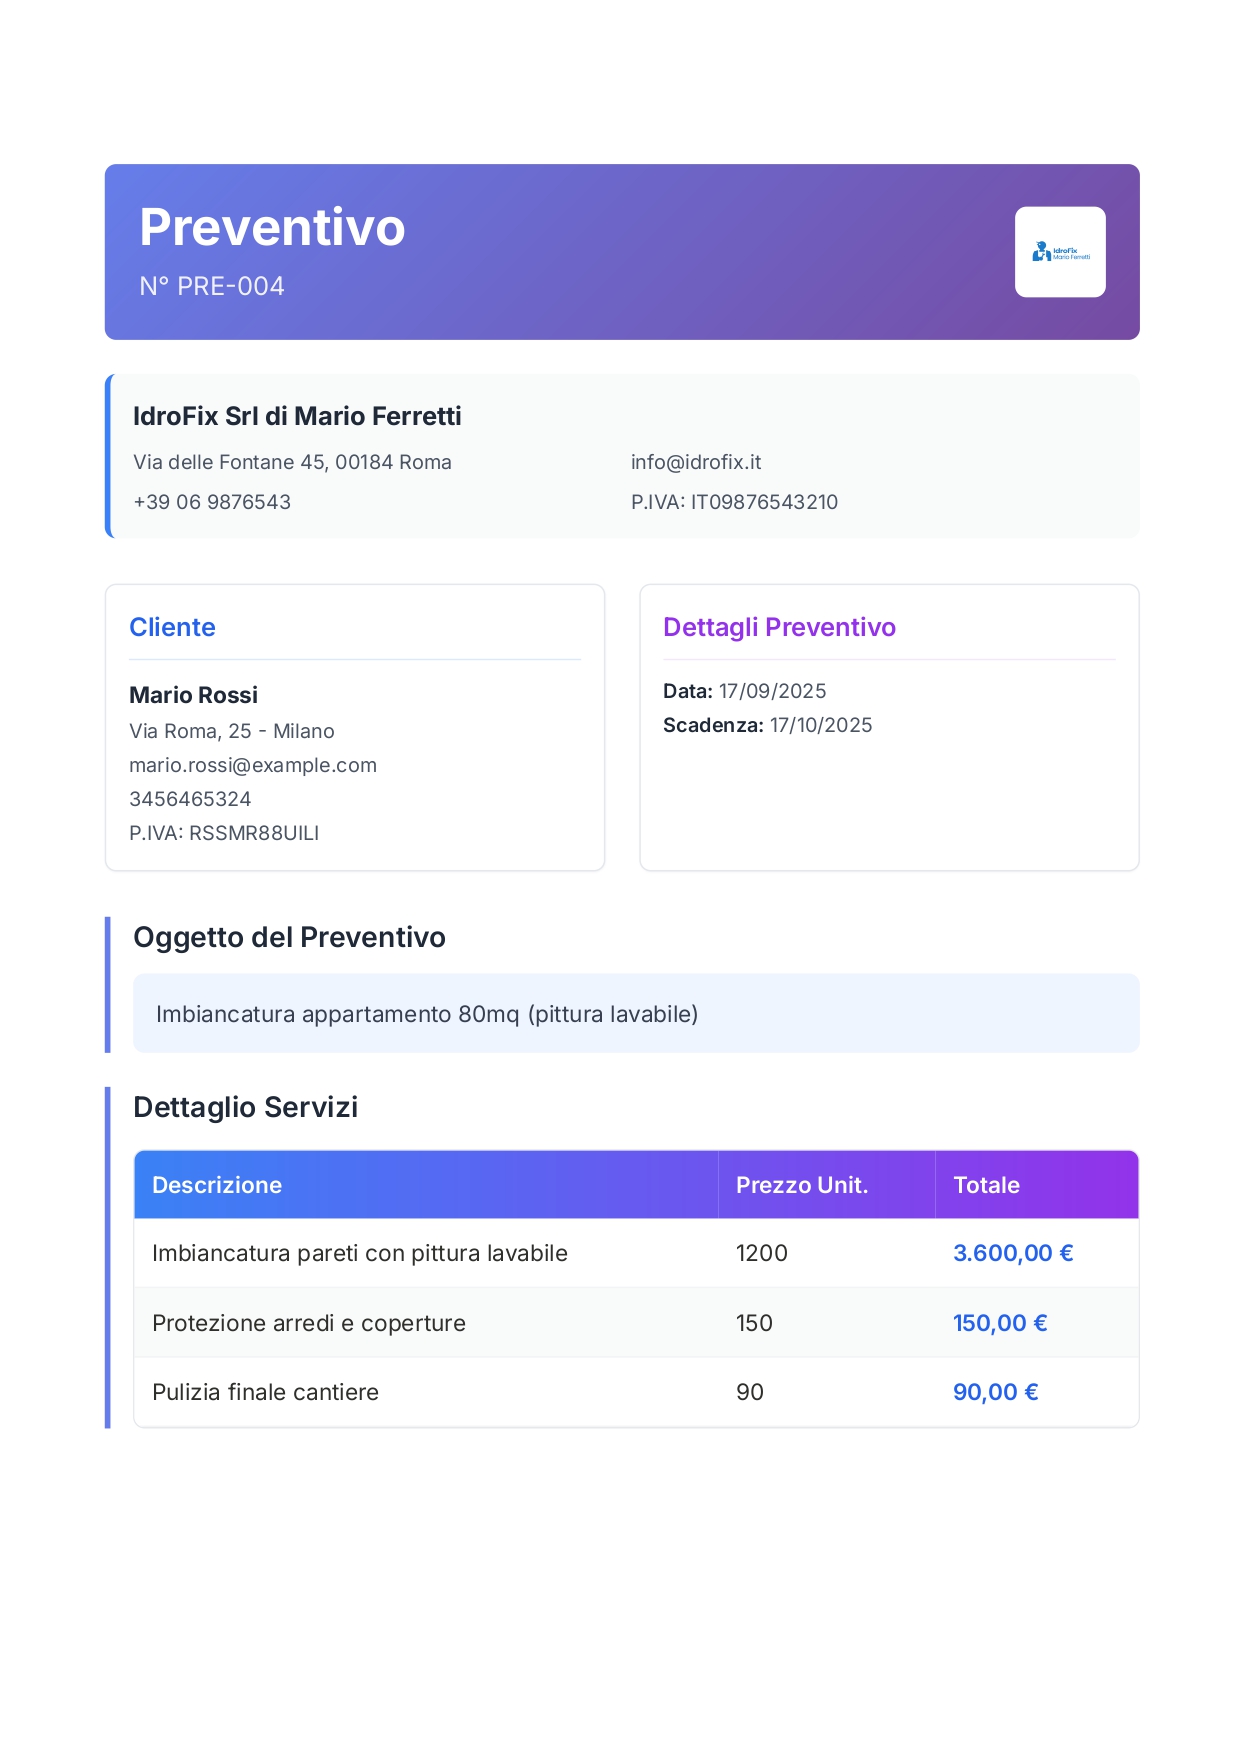Click the Preventivo title heading

coord(272,227)
